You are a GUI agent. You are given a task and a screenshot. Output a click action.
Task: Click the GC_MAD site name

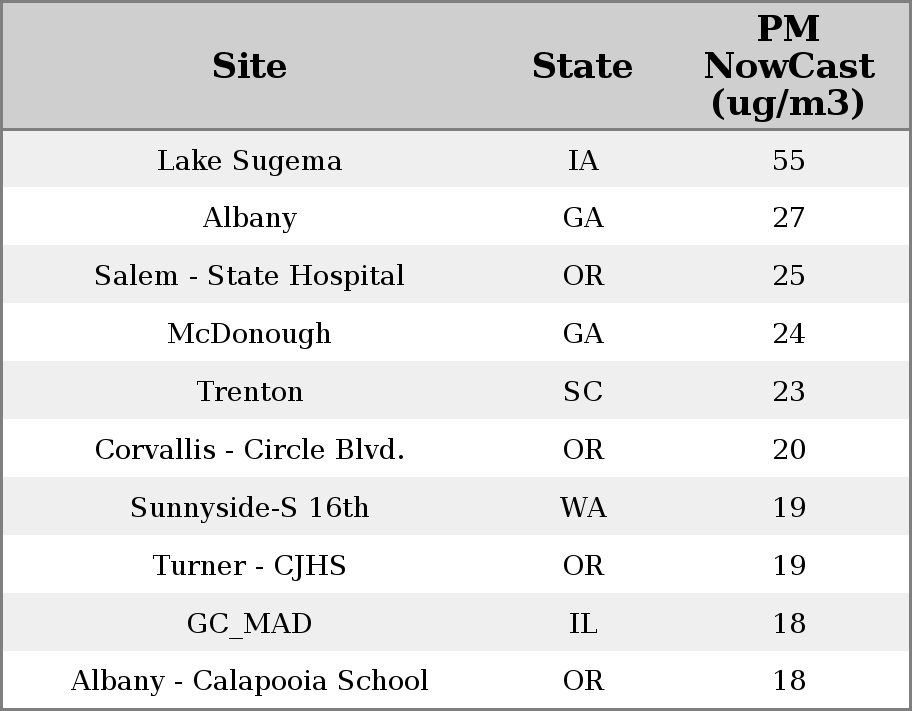pyautogui.click(x=249, y=623)
